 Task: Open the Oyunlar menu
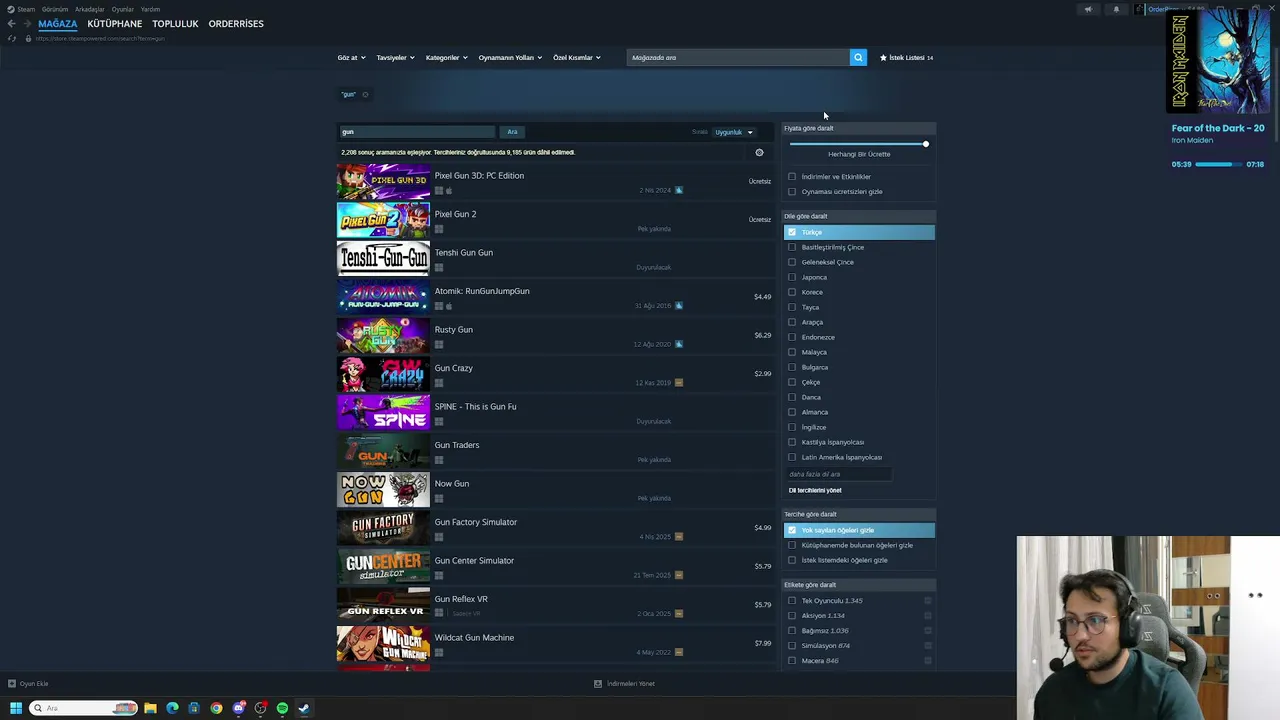[123, 9]
